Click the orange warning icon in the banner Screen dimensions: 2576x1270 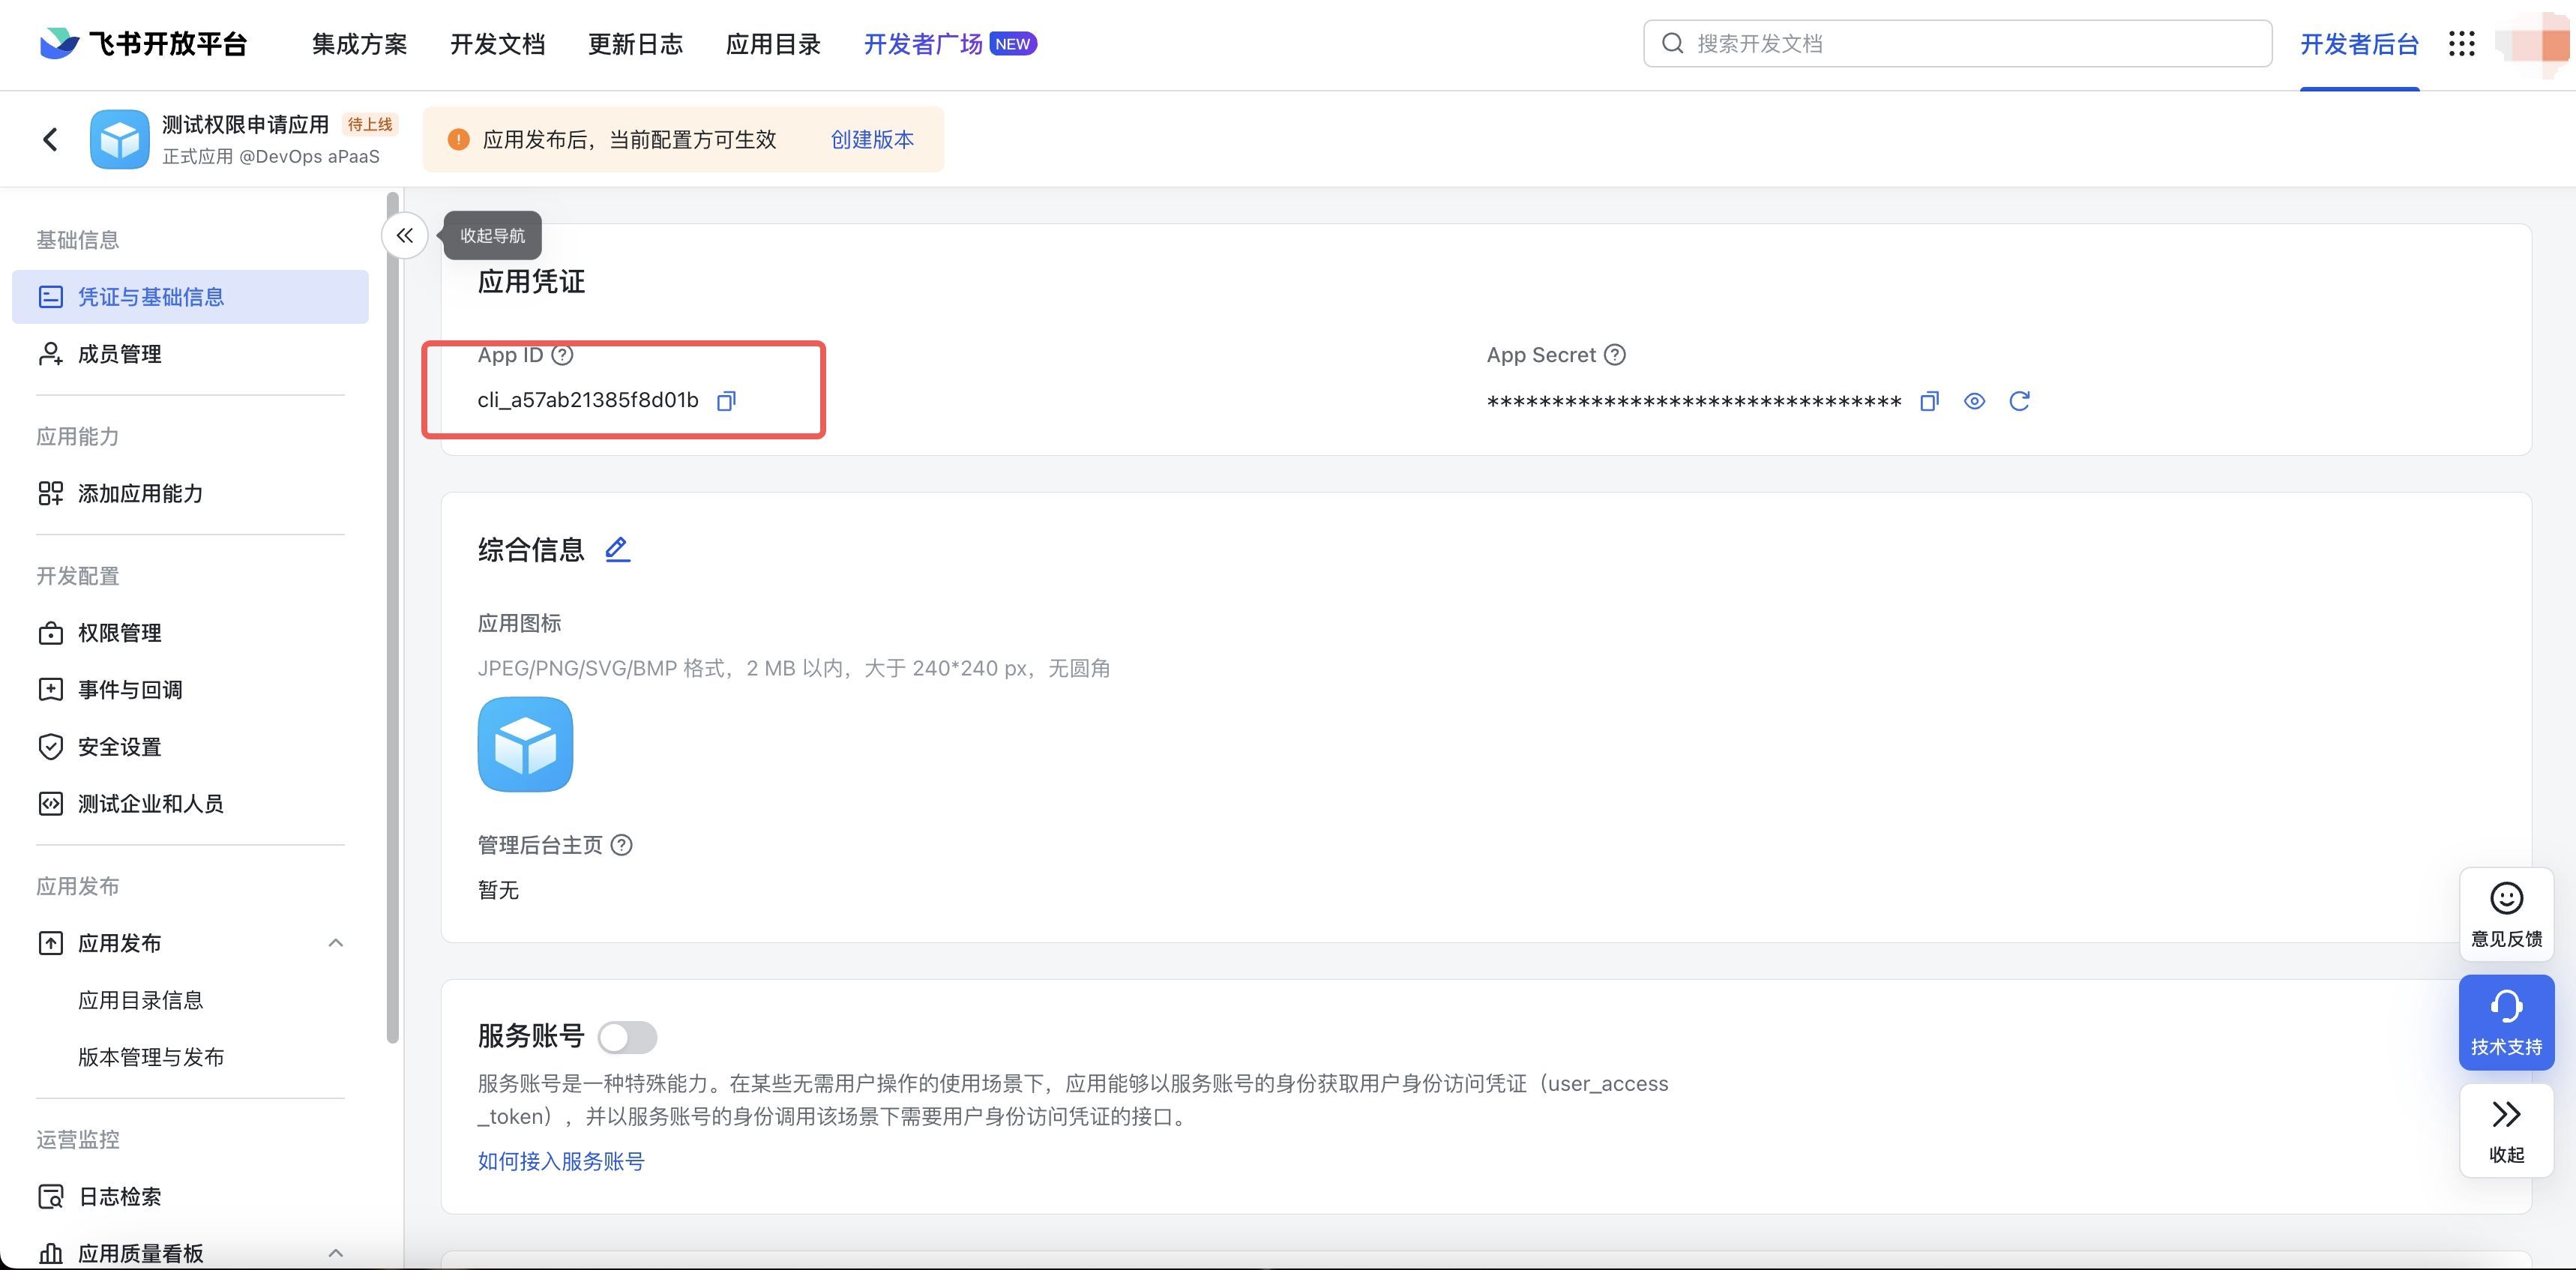[458, 139]
